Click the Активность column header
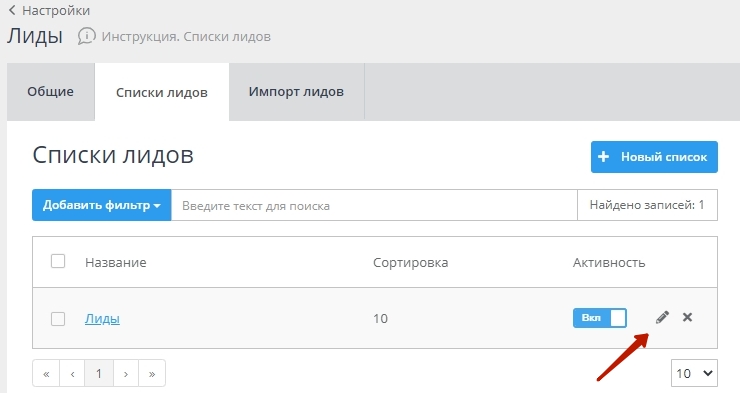 [x=609, y=262]
